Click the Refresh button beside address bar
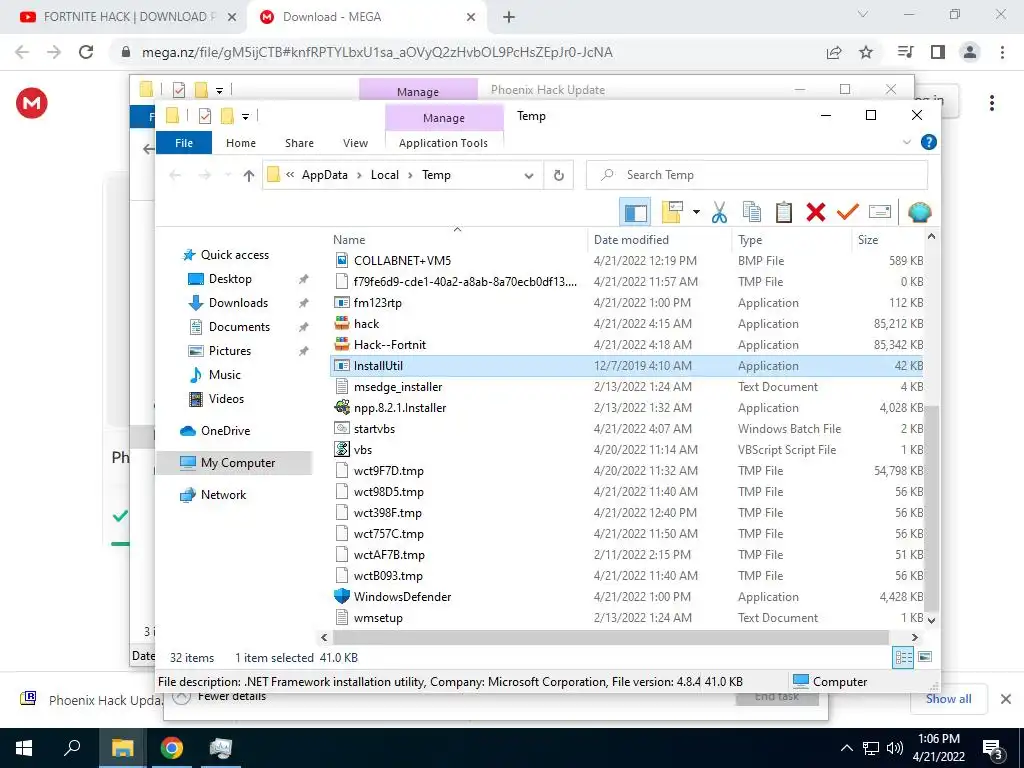This screenshot has width=1024, height=768. 558,175
